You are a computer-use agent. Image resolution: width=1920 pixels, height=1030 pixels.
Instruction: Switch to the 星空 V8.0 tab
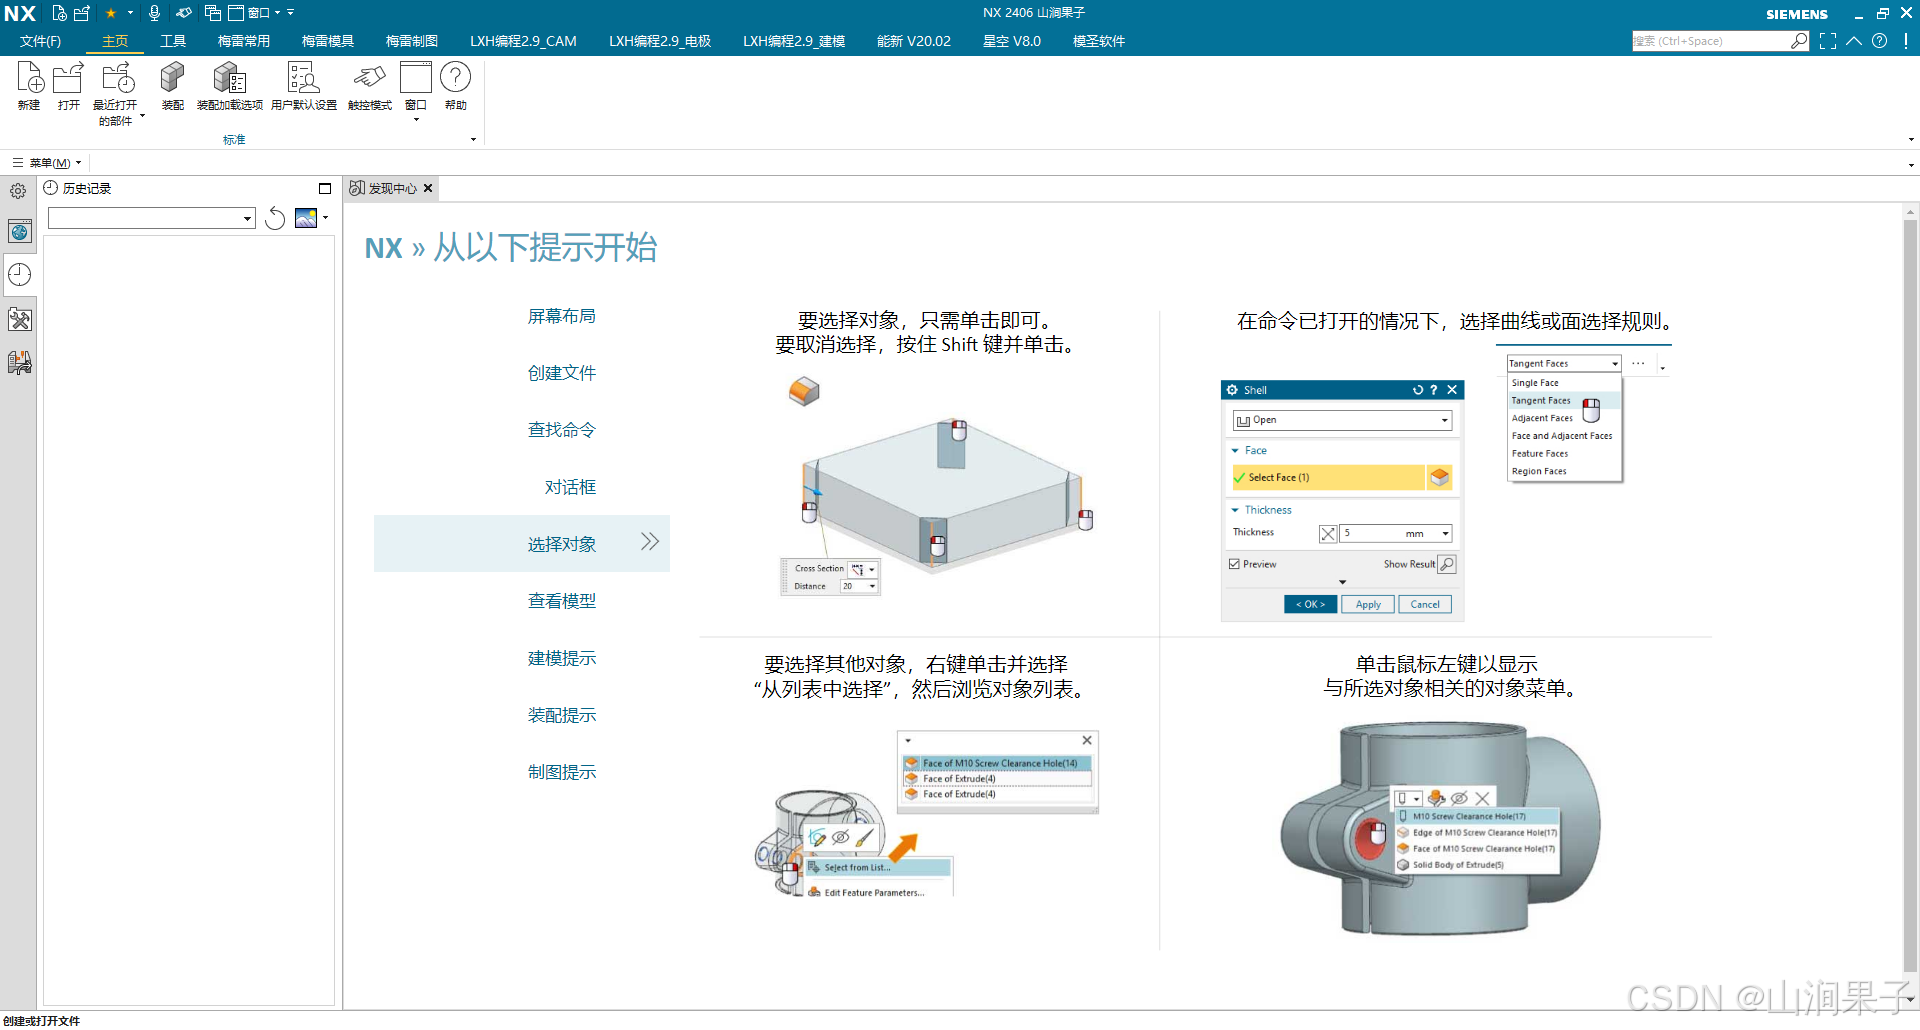click(1012, 41)
